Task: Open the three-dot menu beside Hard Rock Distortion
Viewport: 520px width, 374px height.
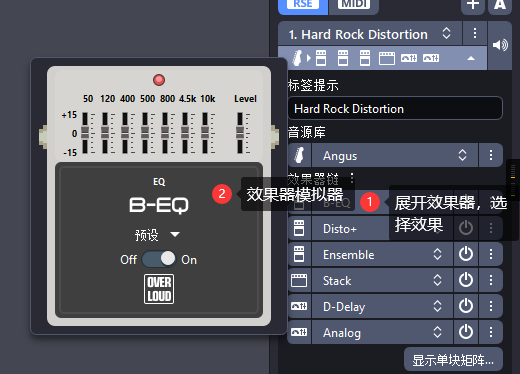Action: click(x=475, y=33)
